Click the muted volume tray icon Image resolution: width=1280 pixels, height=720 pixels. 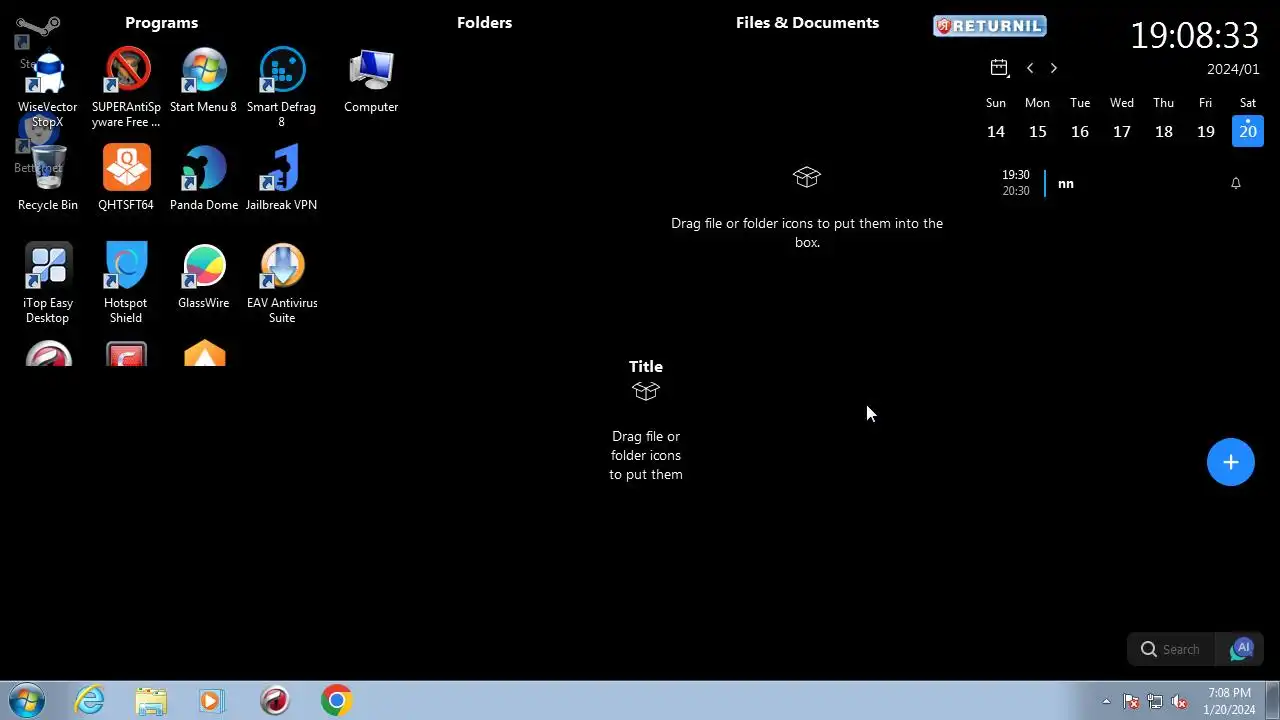pyautogui.click(x=1180, y=701)
